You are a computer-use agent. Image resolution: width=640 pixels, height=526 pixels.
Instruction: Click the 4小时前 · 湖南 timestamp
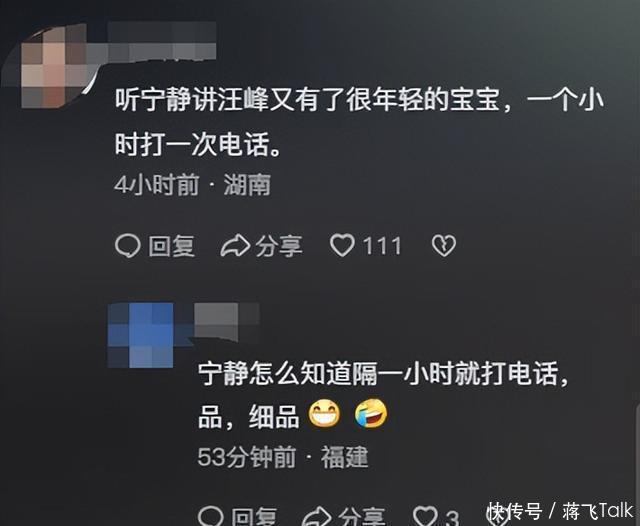[193, 185]
